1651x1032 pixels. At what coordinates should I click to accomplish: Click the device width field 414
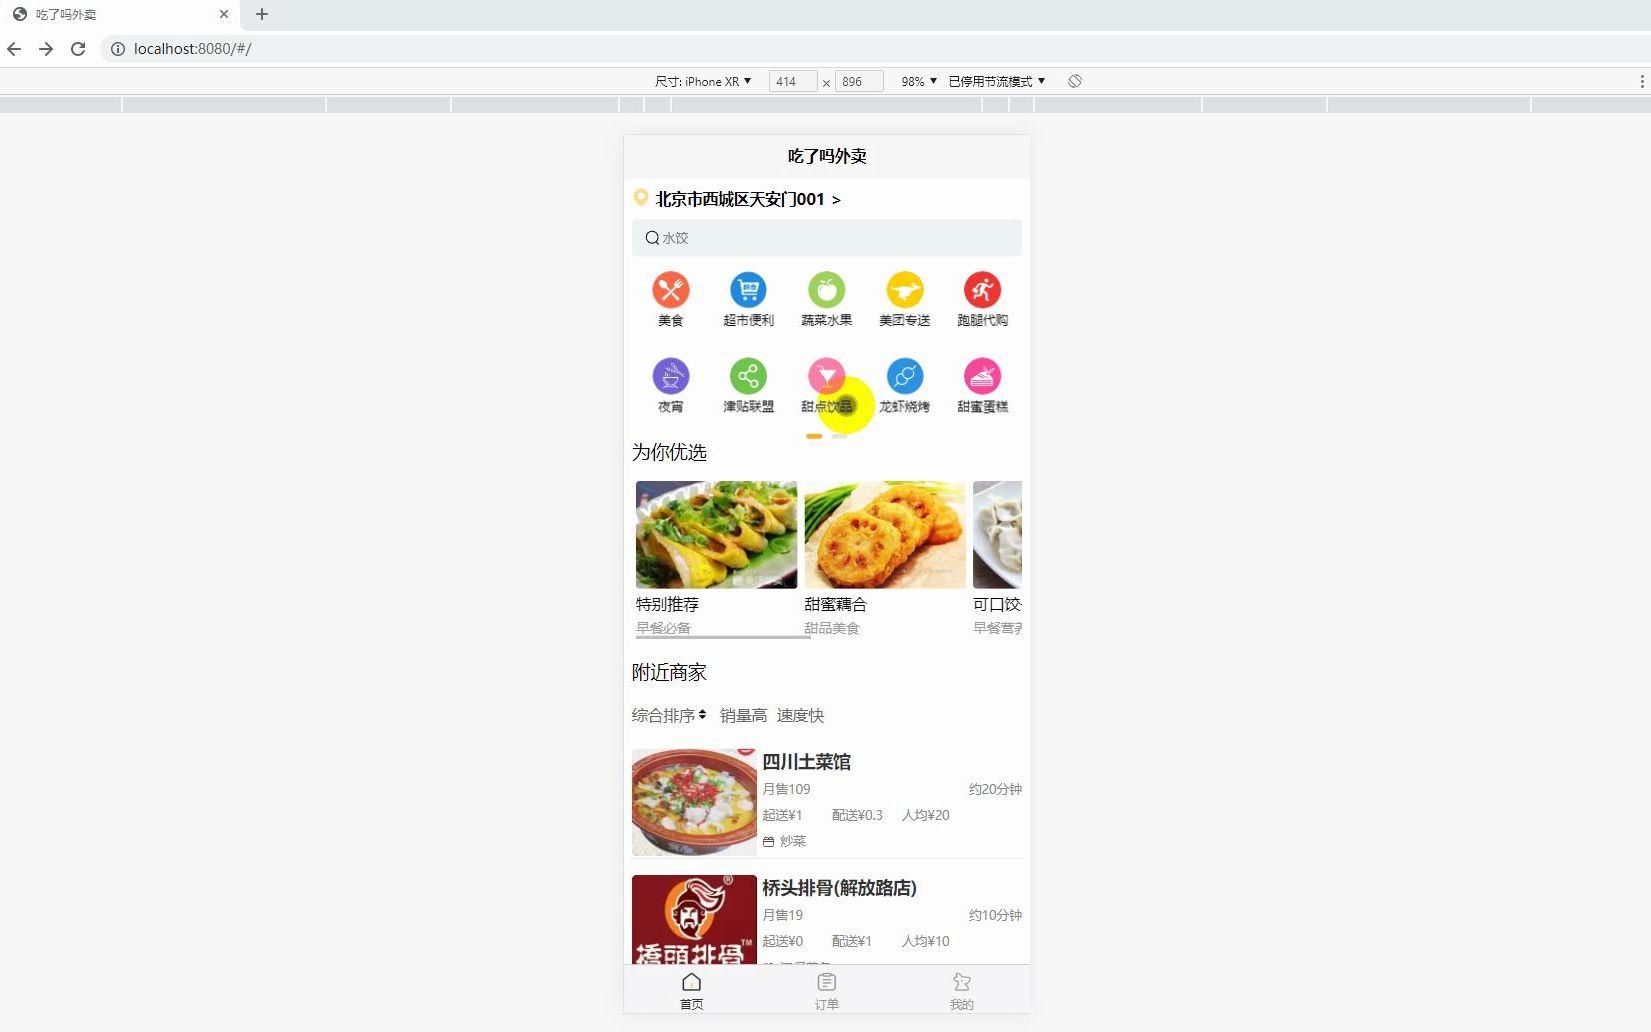(793, 81)
